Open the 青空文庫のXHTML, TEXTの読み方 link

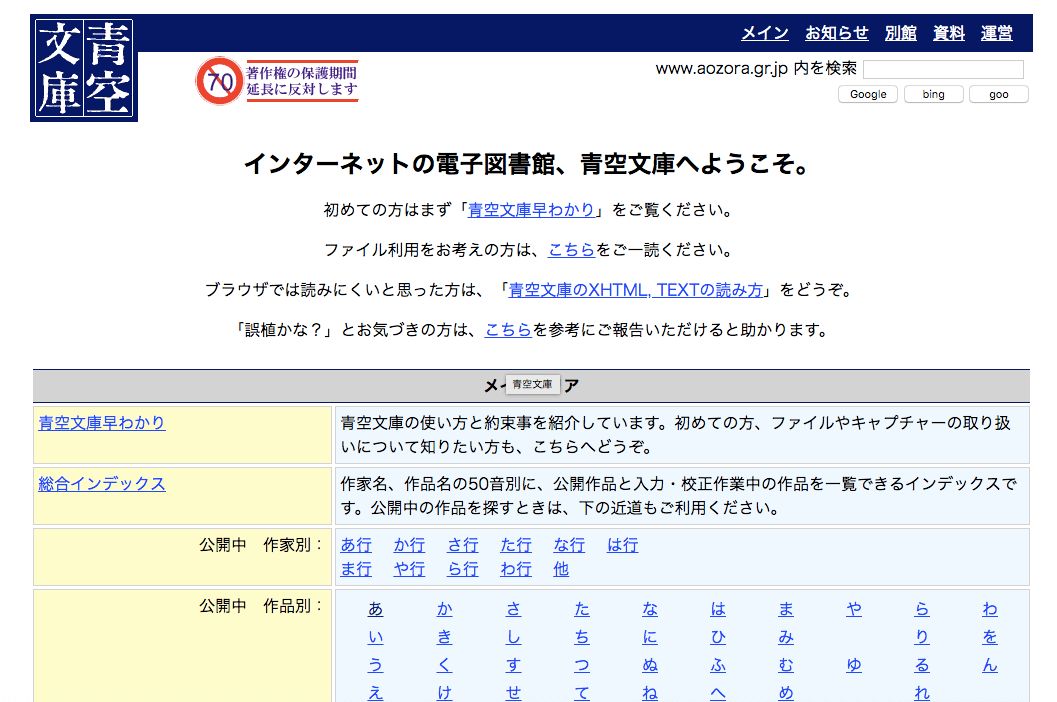pos(636,290)
